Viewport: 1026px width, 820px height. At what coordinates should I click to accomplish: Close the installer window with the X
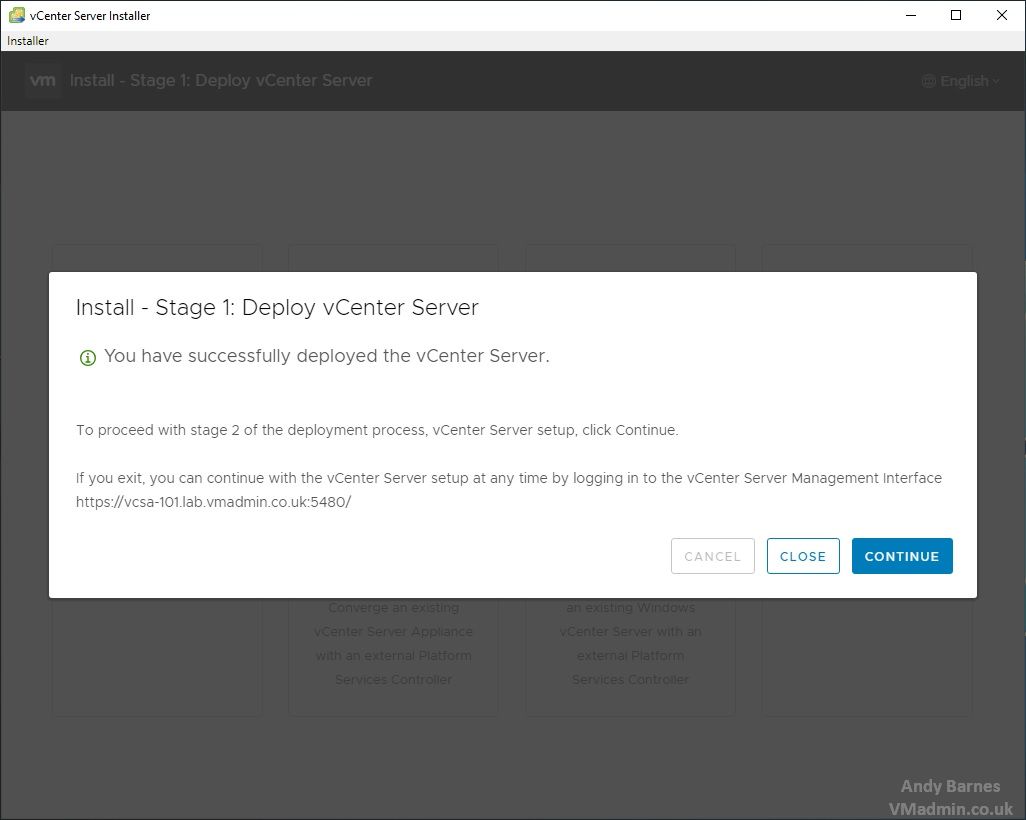(1002, 15)
